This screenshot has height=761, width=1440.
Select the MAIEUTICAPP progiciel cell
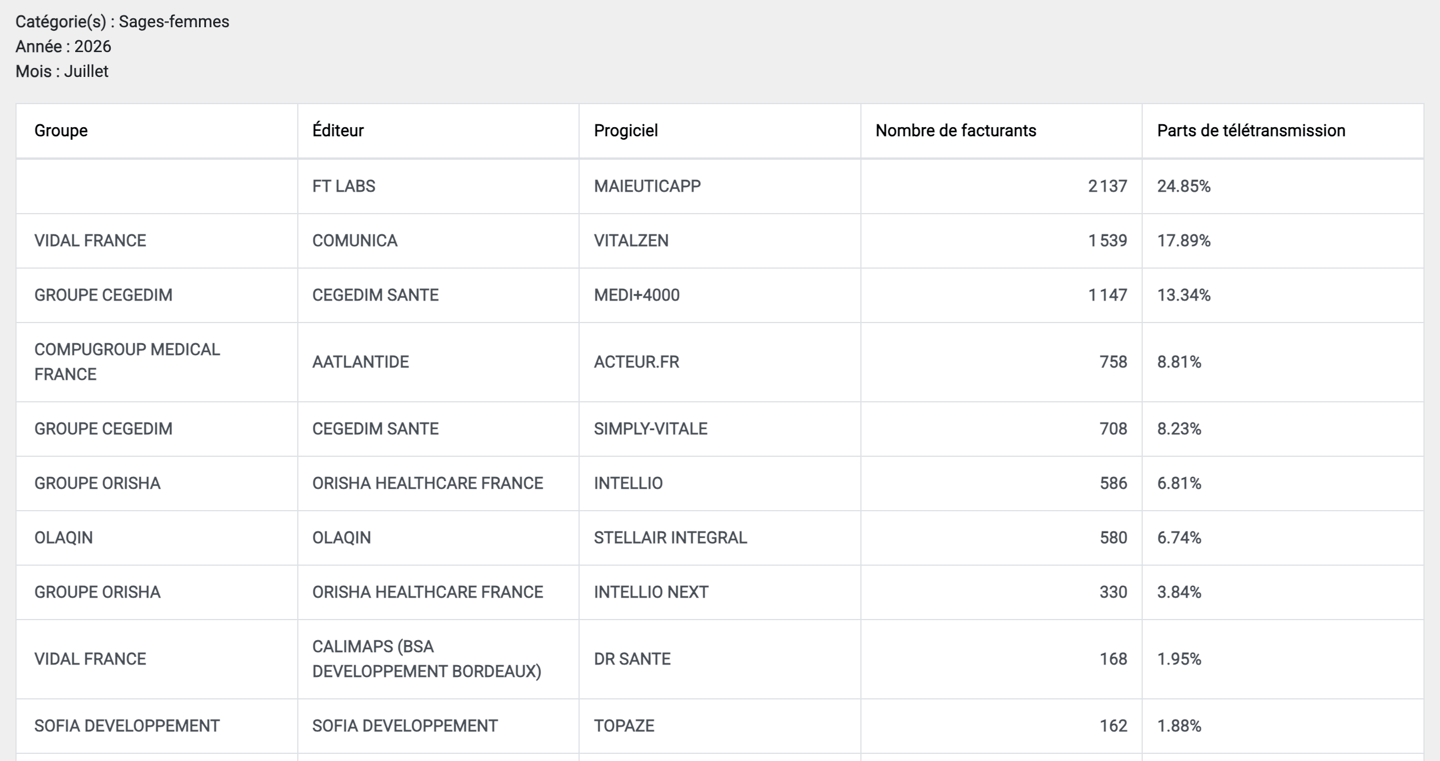[720, 186]
